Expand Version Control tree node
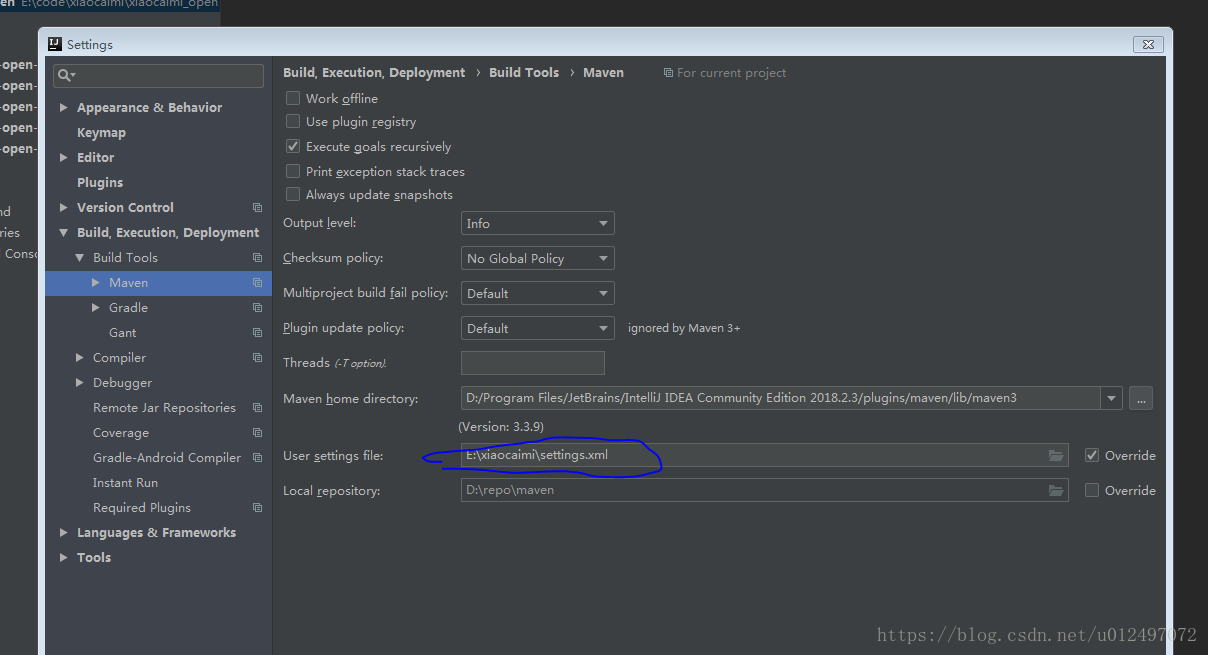Screen dimensions: 1208x655 (64, 208)
